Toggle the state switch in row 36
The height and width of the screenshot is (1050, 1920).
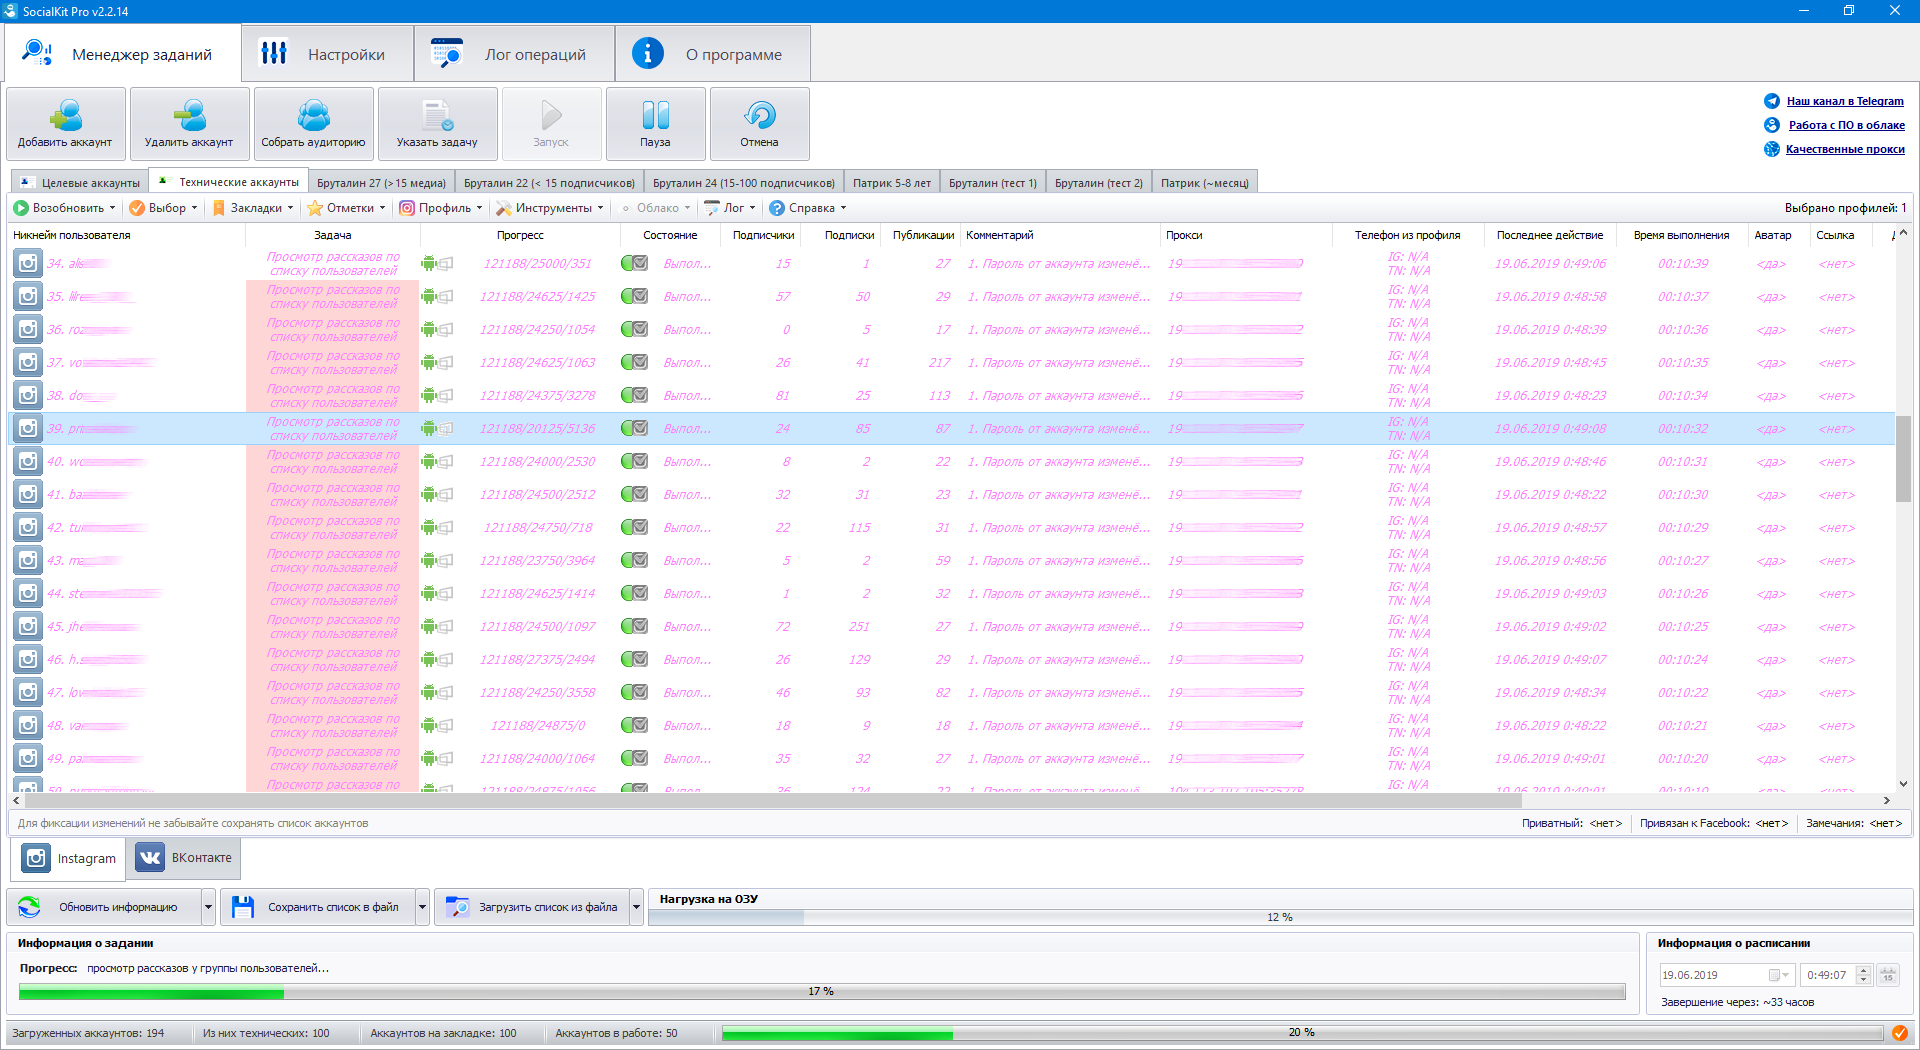634,329
